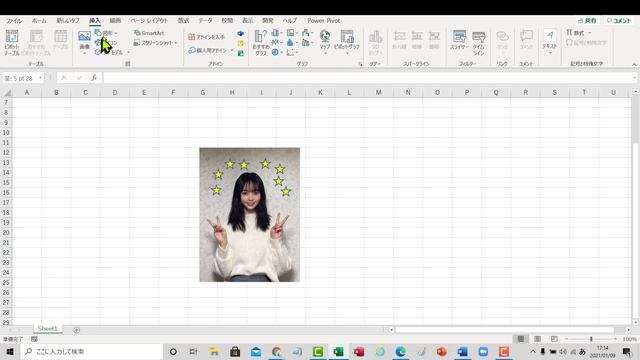Screen dimensions: 640x360
Task: Open Microsoft Edge from the taskbar
Action: [400, 351]
